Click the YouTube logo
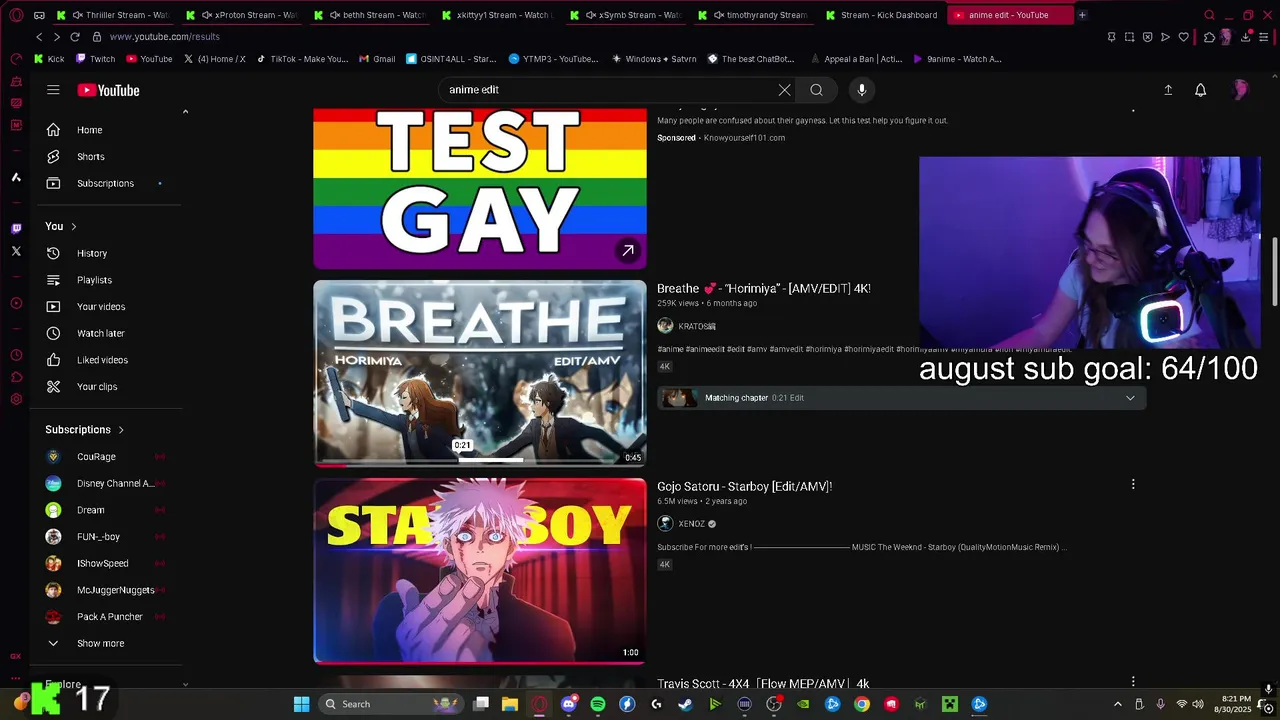The height and width of the screenshot is (720, 1280). (x=108, y=90)
